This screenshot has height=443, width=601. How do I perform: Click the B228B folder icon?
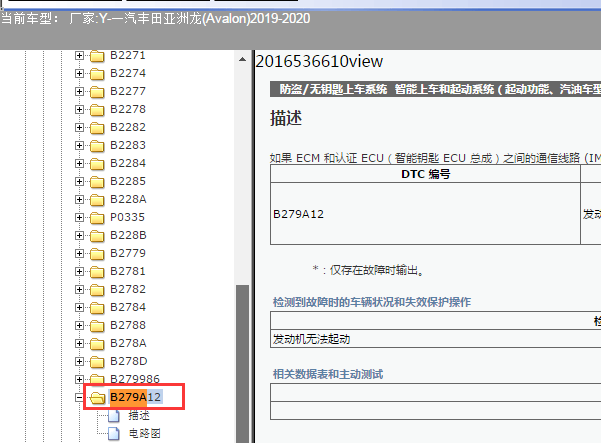point(97,236)
